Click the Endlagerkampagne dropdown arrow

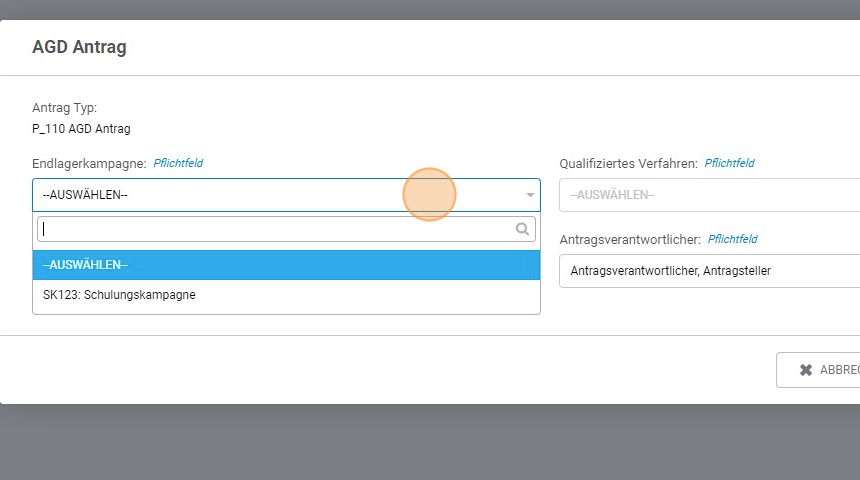pos(530,195)
